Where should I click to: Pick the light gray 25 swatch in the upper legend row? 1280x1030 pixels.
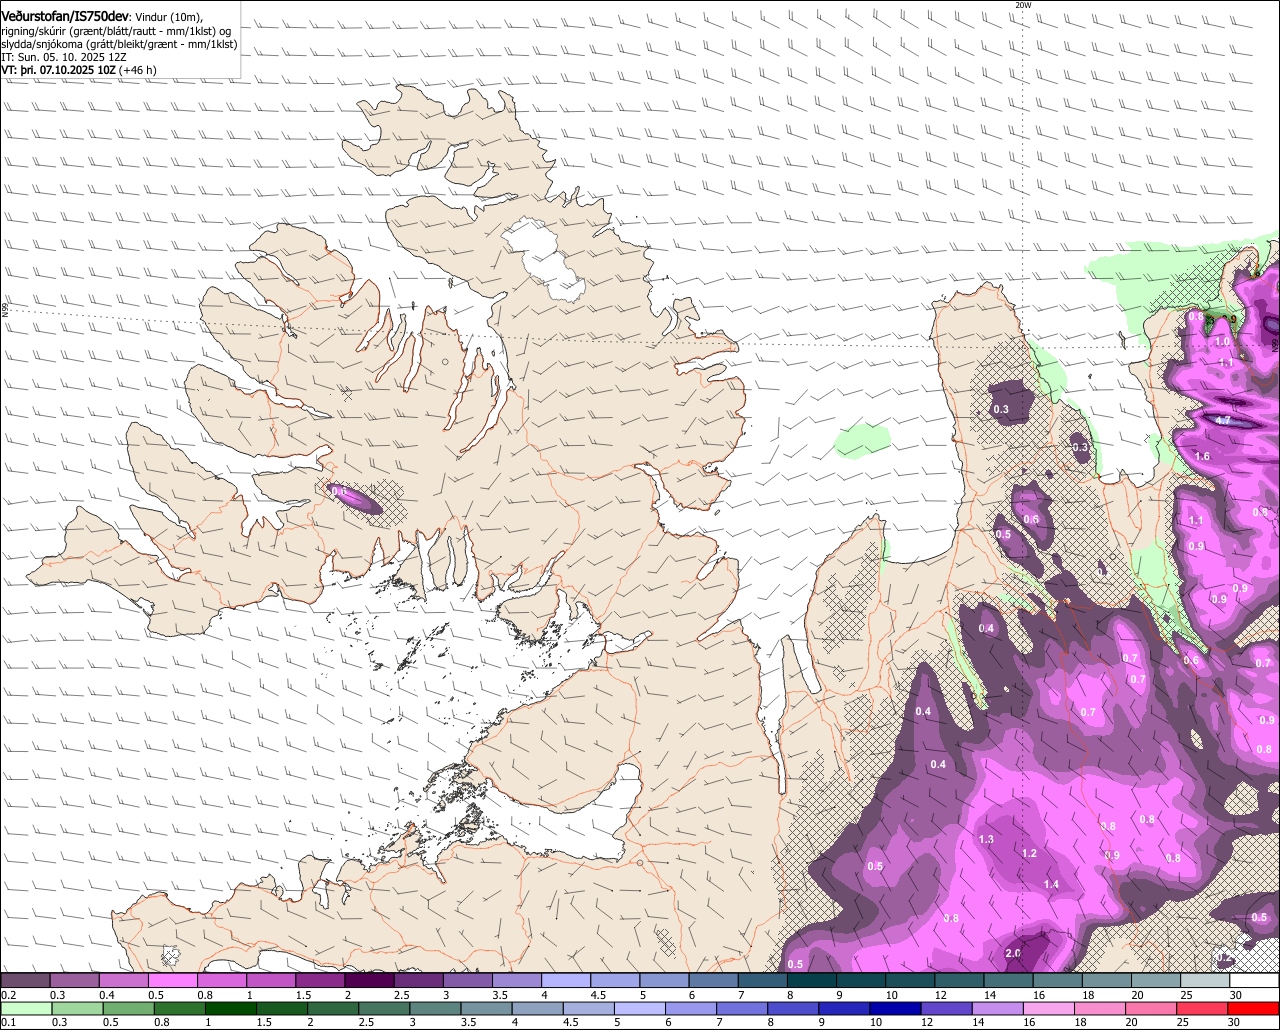1205,981
